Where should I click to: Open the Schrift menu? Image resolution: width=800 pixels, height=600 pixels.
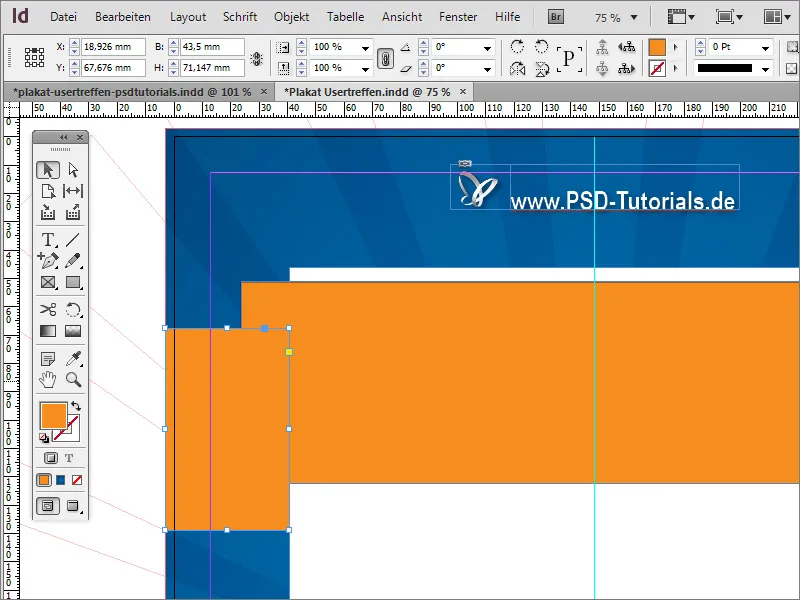(x=240, y=17)
